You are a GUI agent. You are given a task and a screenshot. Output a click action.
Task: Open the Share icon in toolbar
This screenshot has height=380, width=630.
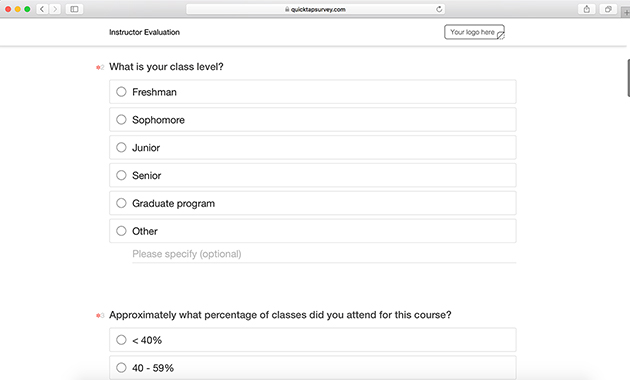pos(587,9)
